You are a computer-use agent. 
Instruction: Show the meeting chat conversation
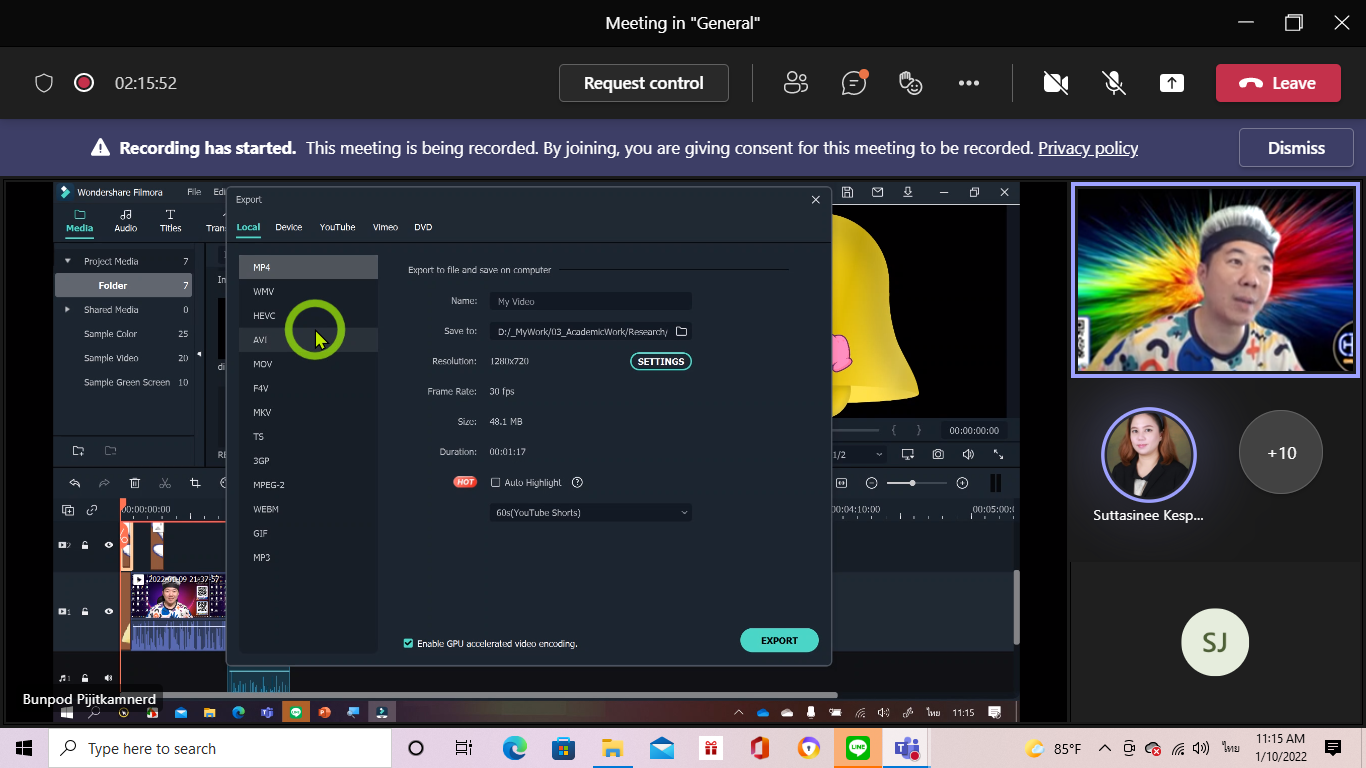854,83
